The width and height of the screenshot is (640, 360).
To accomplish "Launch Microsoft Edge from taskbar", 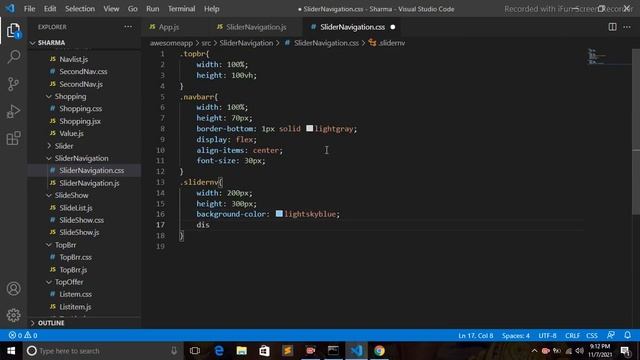I will coord(219,351).
